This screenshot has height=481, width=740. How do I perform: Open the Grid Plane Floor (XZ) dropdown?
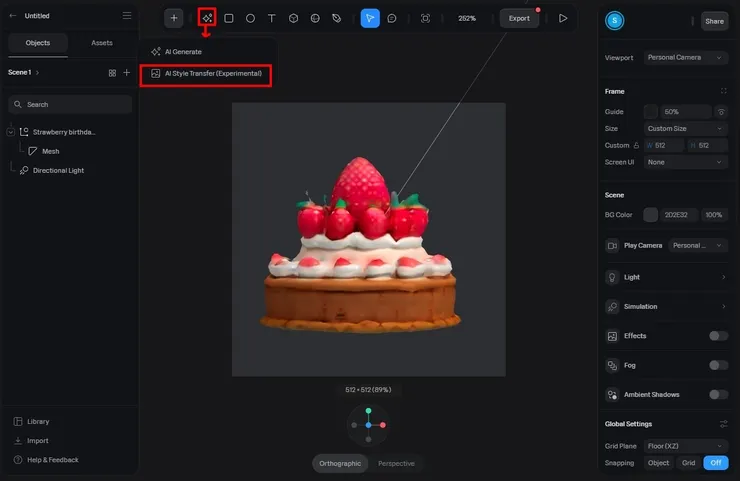686,446
